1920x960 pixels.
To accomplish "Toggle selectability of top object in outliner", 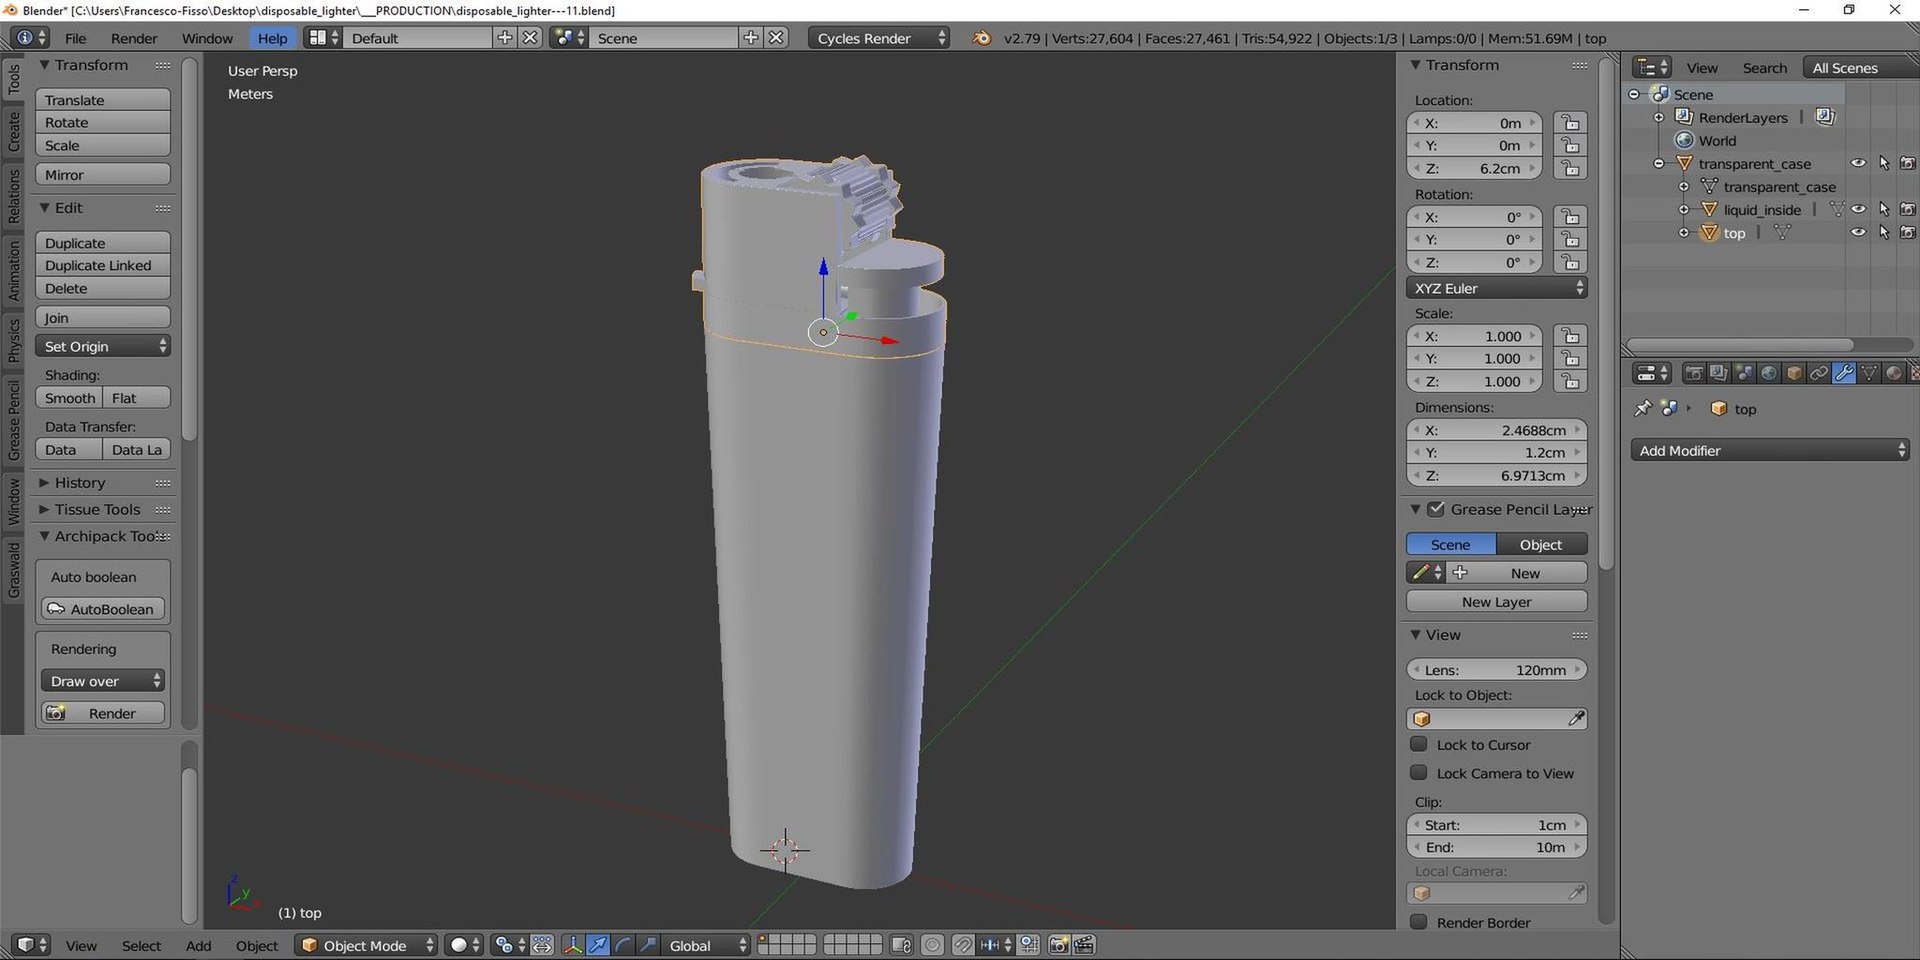I will tap(1884, 232).
